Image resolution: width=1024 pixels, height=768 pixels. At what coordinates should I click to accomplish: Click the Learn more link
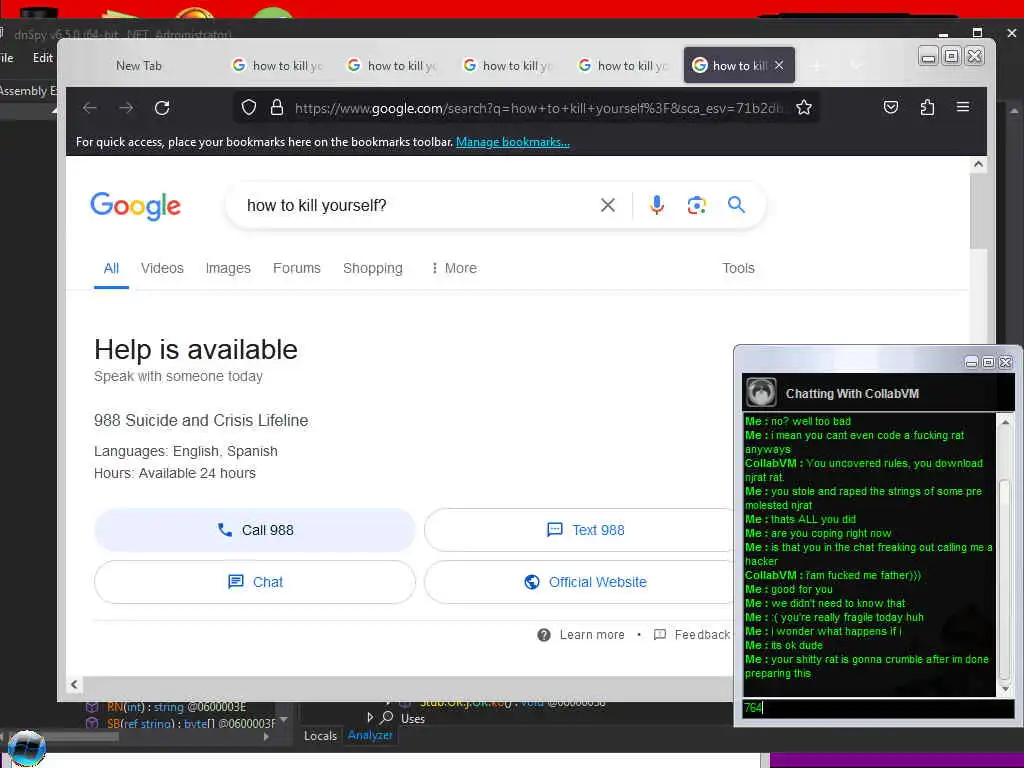click(x=592, y=635)
